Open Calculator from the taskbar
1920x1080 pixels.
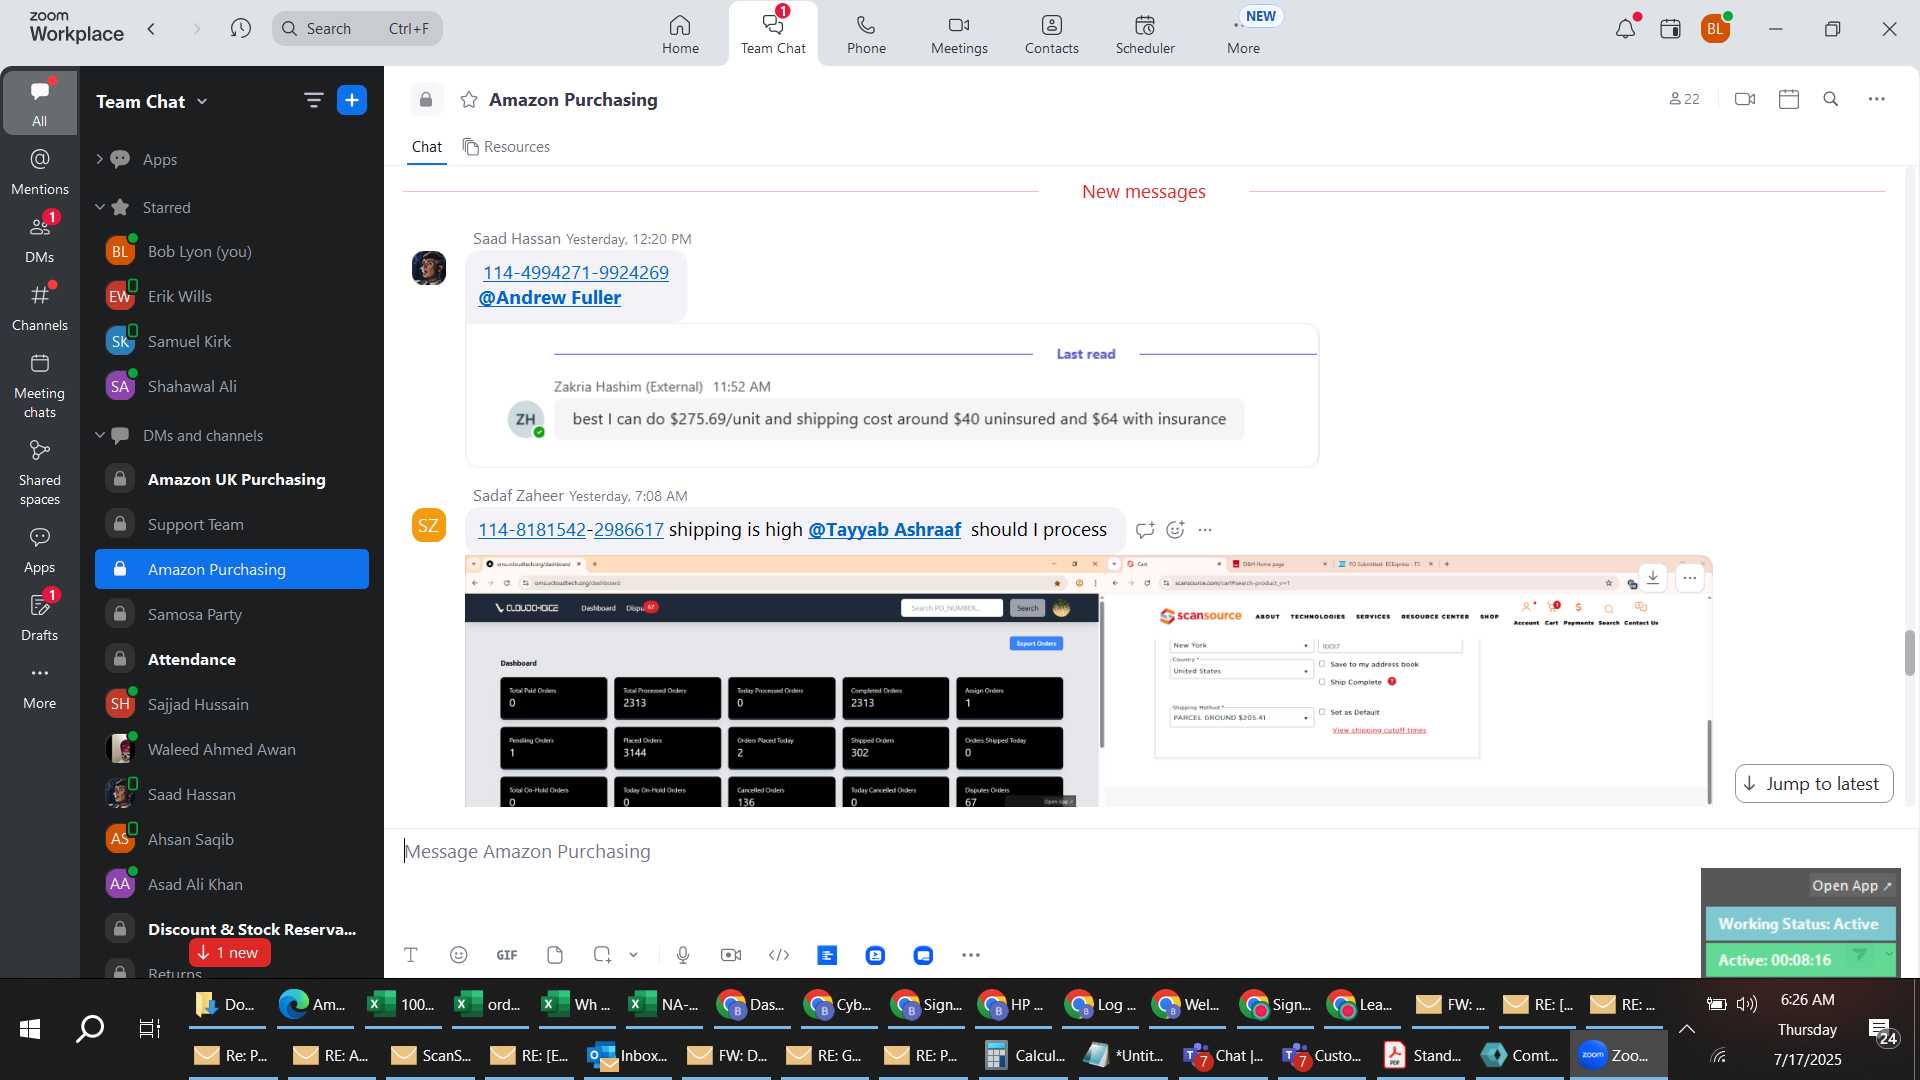(1026, 1055)
